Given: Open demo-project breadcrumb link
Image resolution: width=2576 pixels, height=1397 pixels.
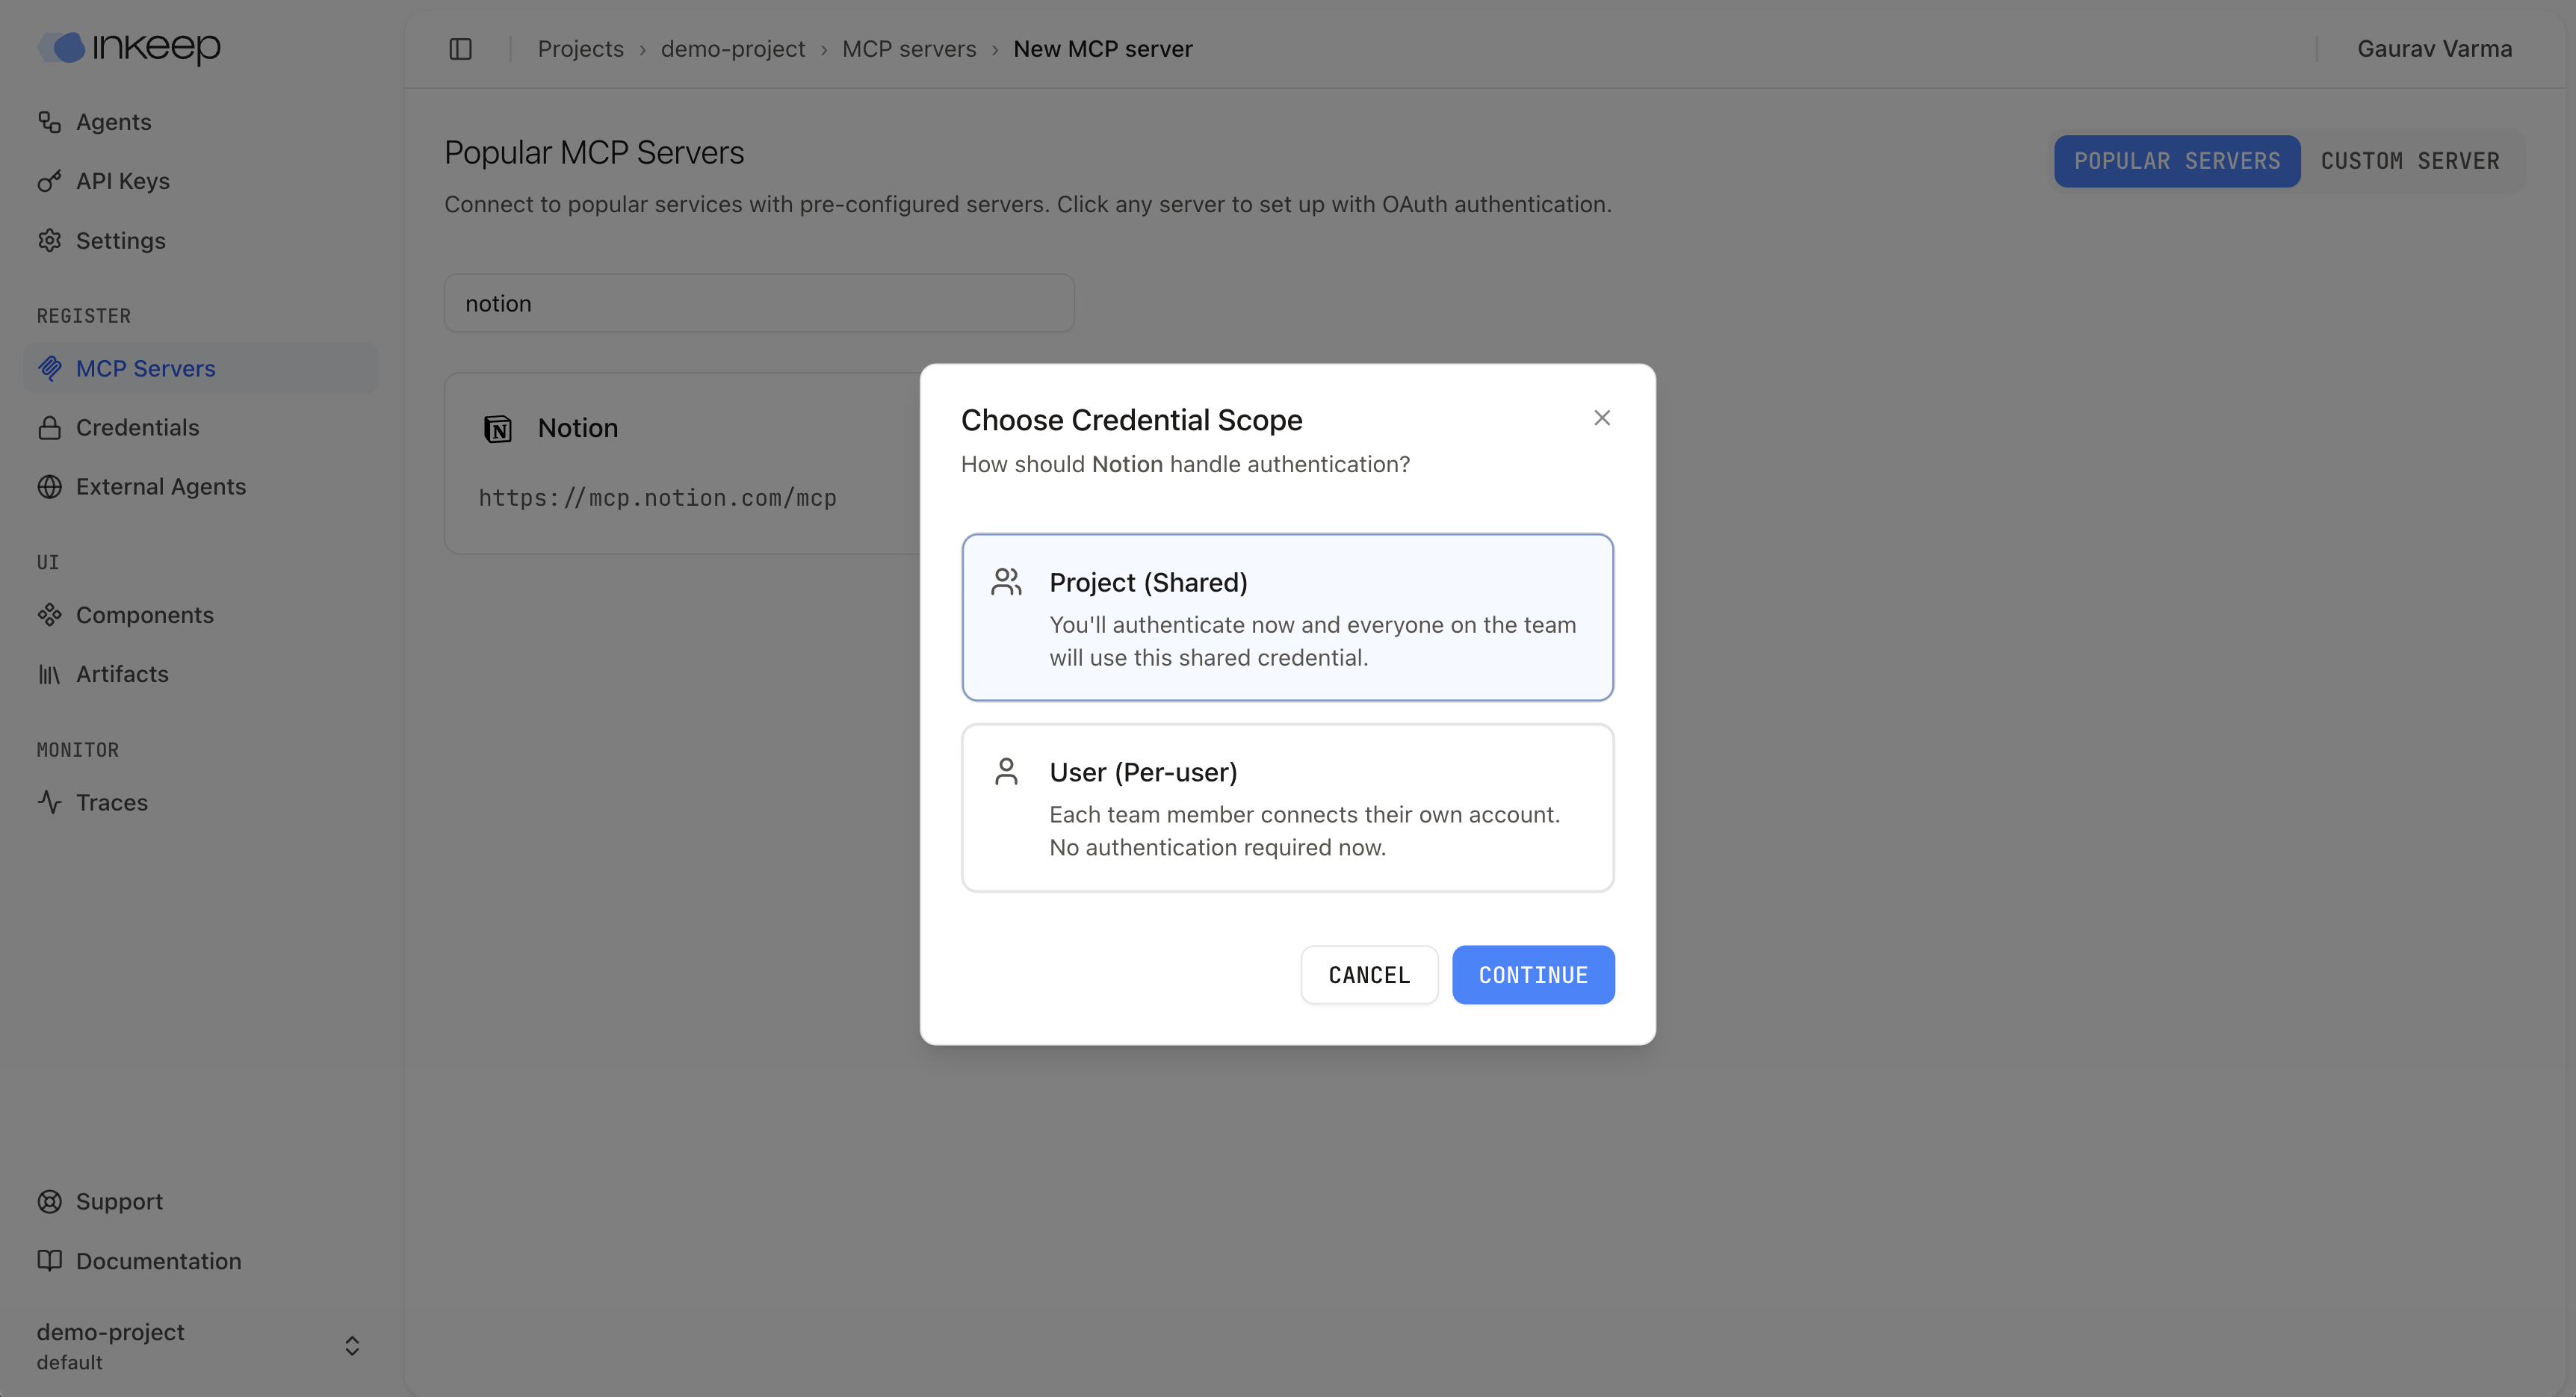Looking at the screenshot, I should coord(732,49).
